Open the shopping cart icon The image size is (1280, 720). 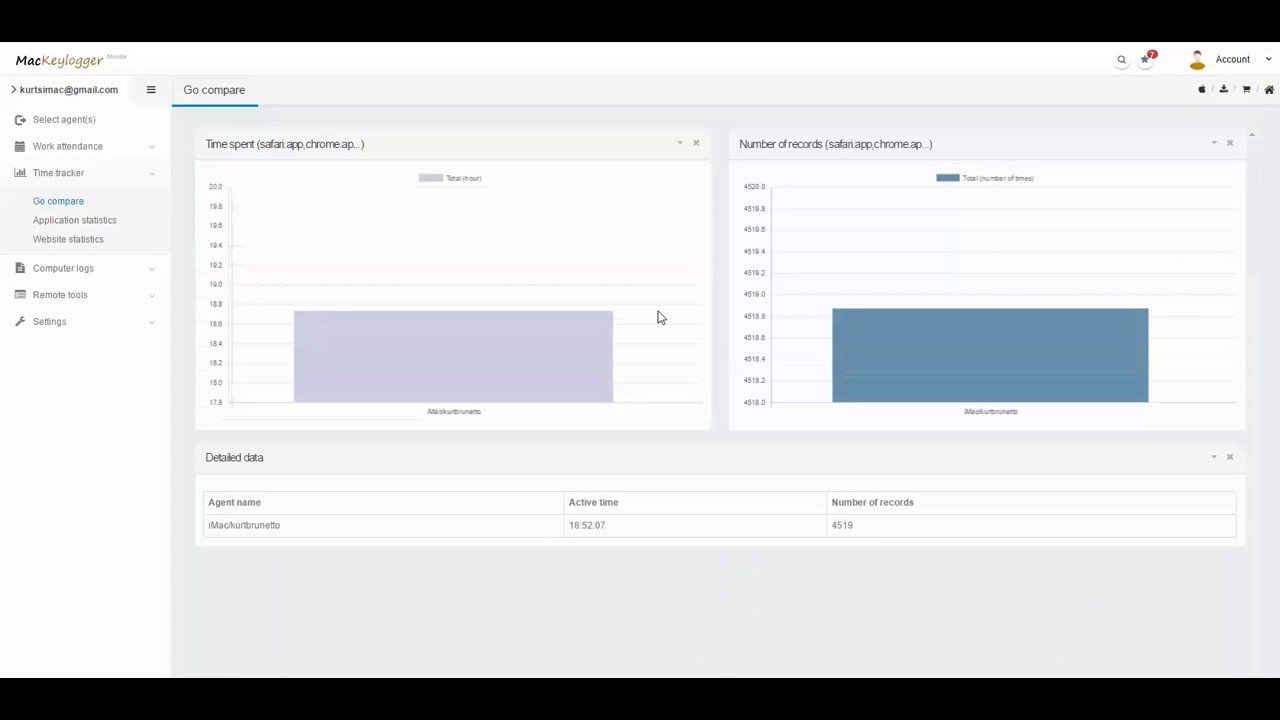[1246, 90]
